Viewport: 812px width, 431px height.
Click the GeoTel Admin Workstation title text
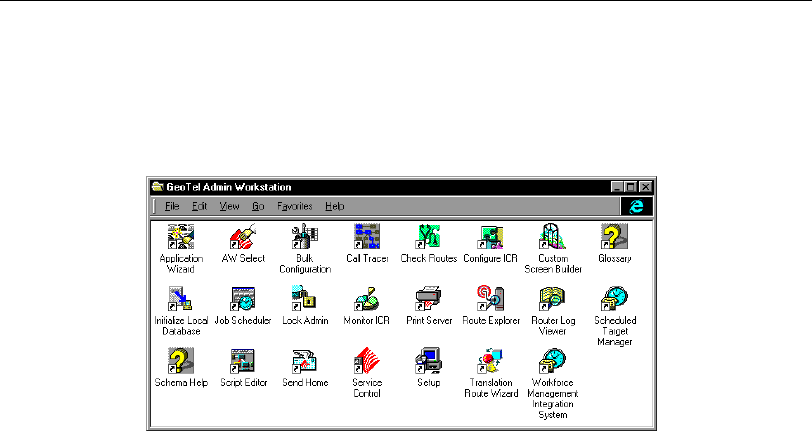click(229, 187)
